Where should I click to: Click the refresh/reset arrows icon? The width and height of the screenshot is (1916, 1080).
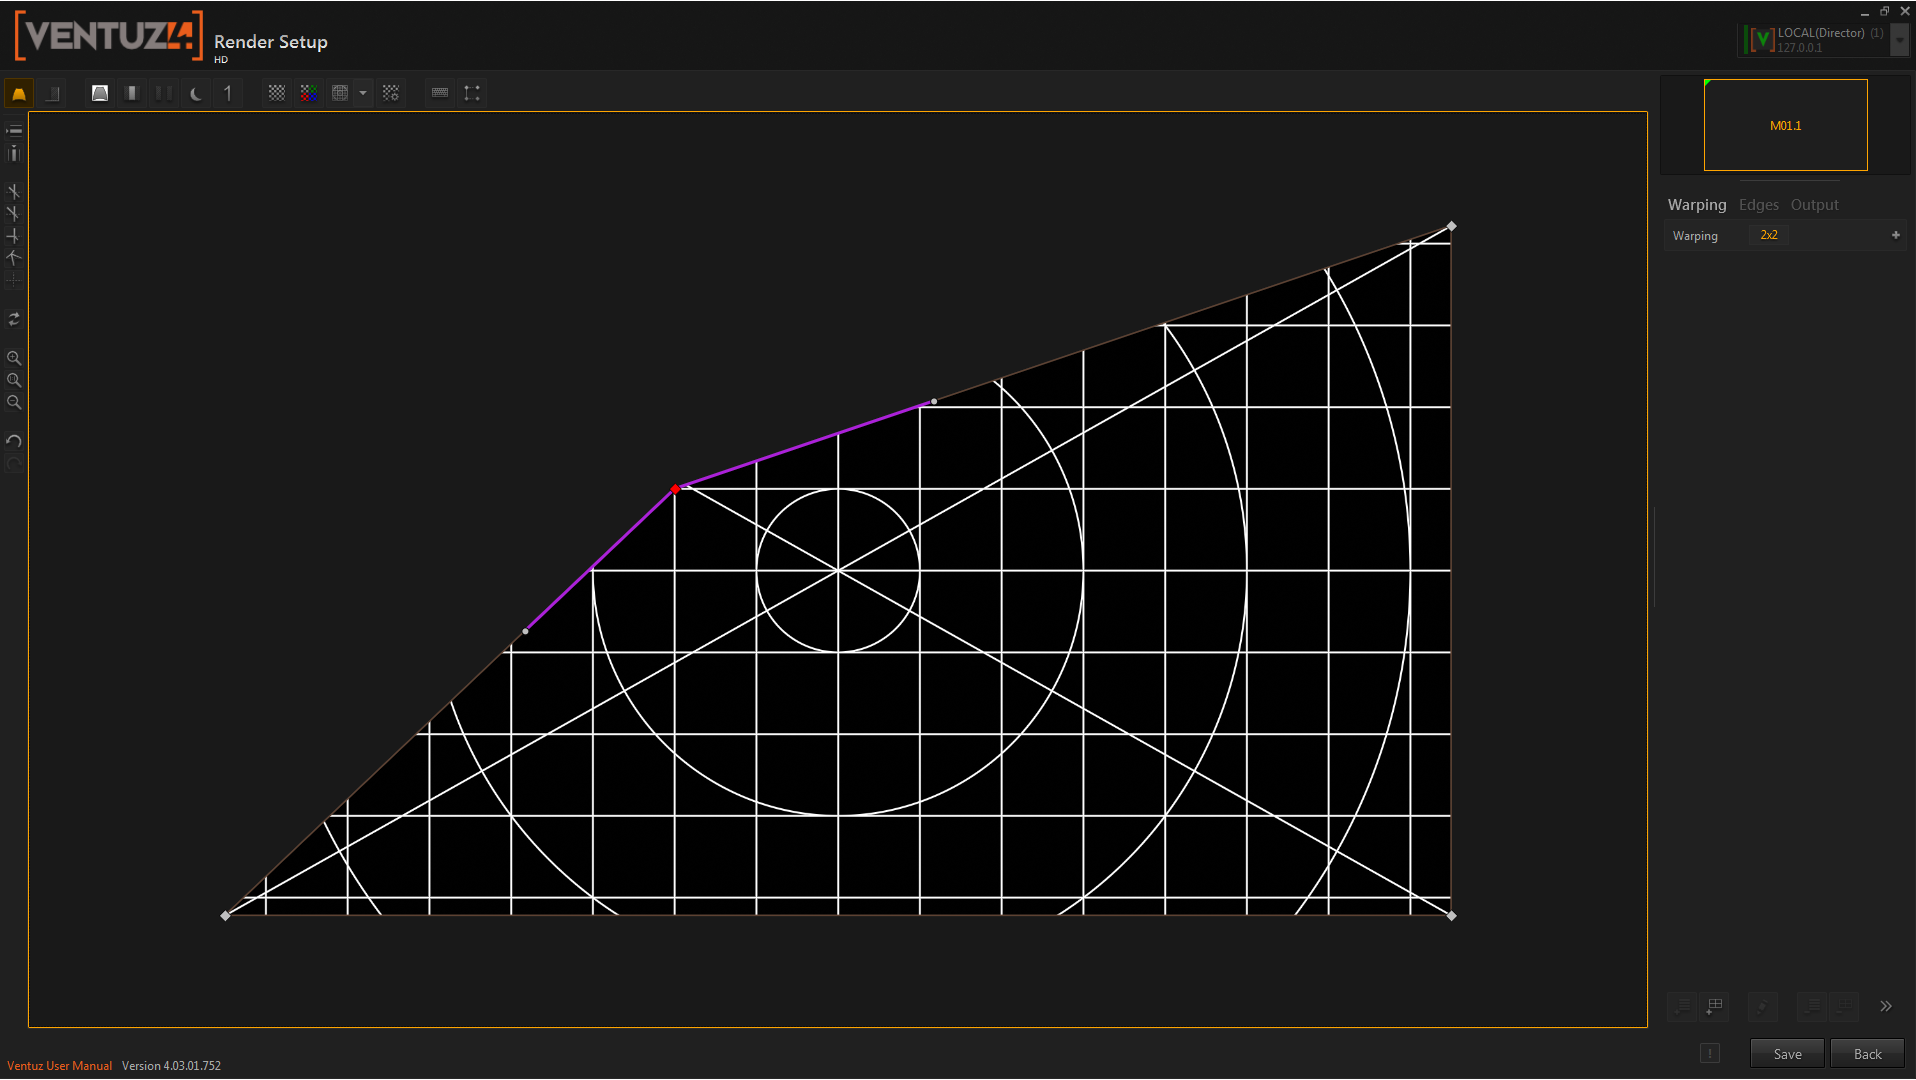point(14,319)
